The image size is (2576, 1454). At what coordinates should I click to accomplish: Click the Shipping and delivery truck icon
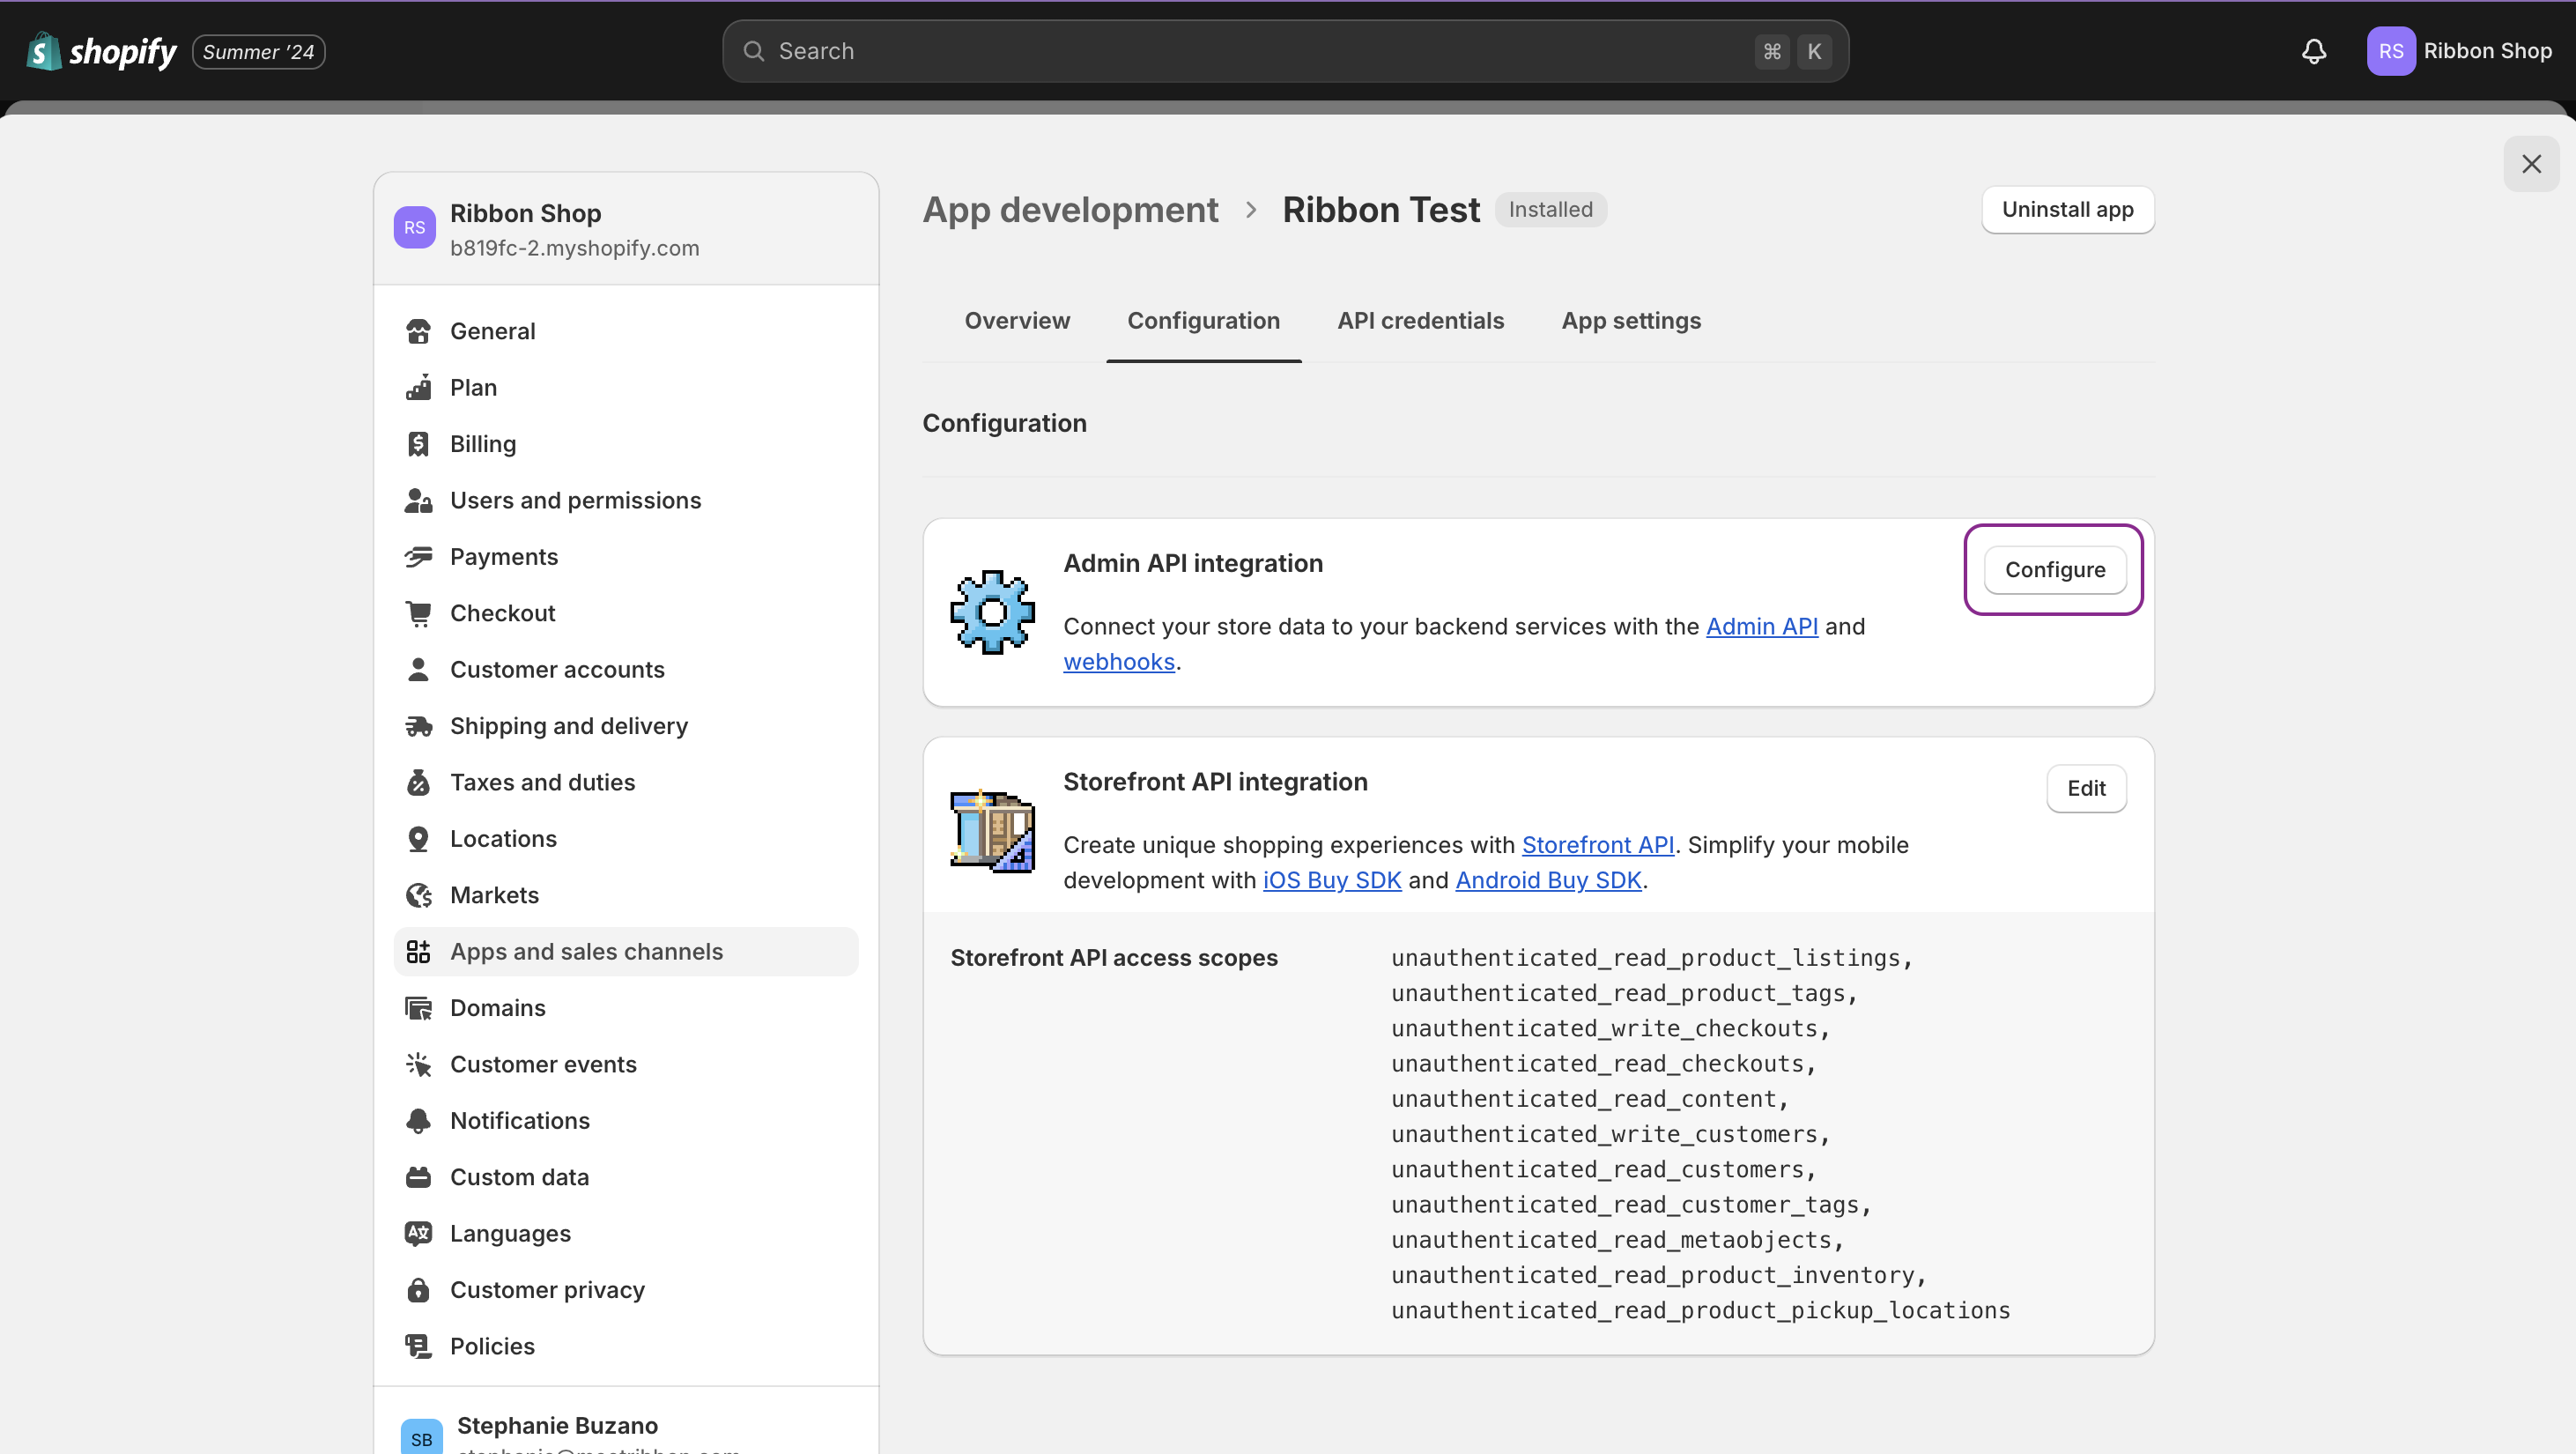click(x=419, y=725)
